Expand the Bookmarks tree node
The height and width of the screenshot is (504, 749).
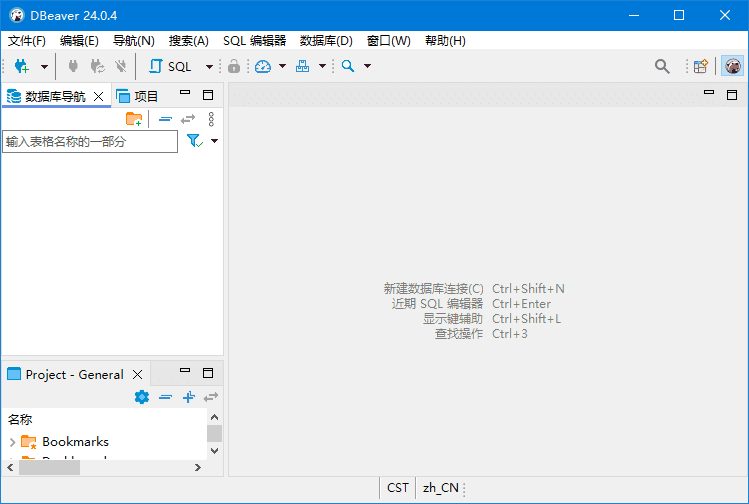coord(12,442)
